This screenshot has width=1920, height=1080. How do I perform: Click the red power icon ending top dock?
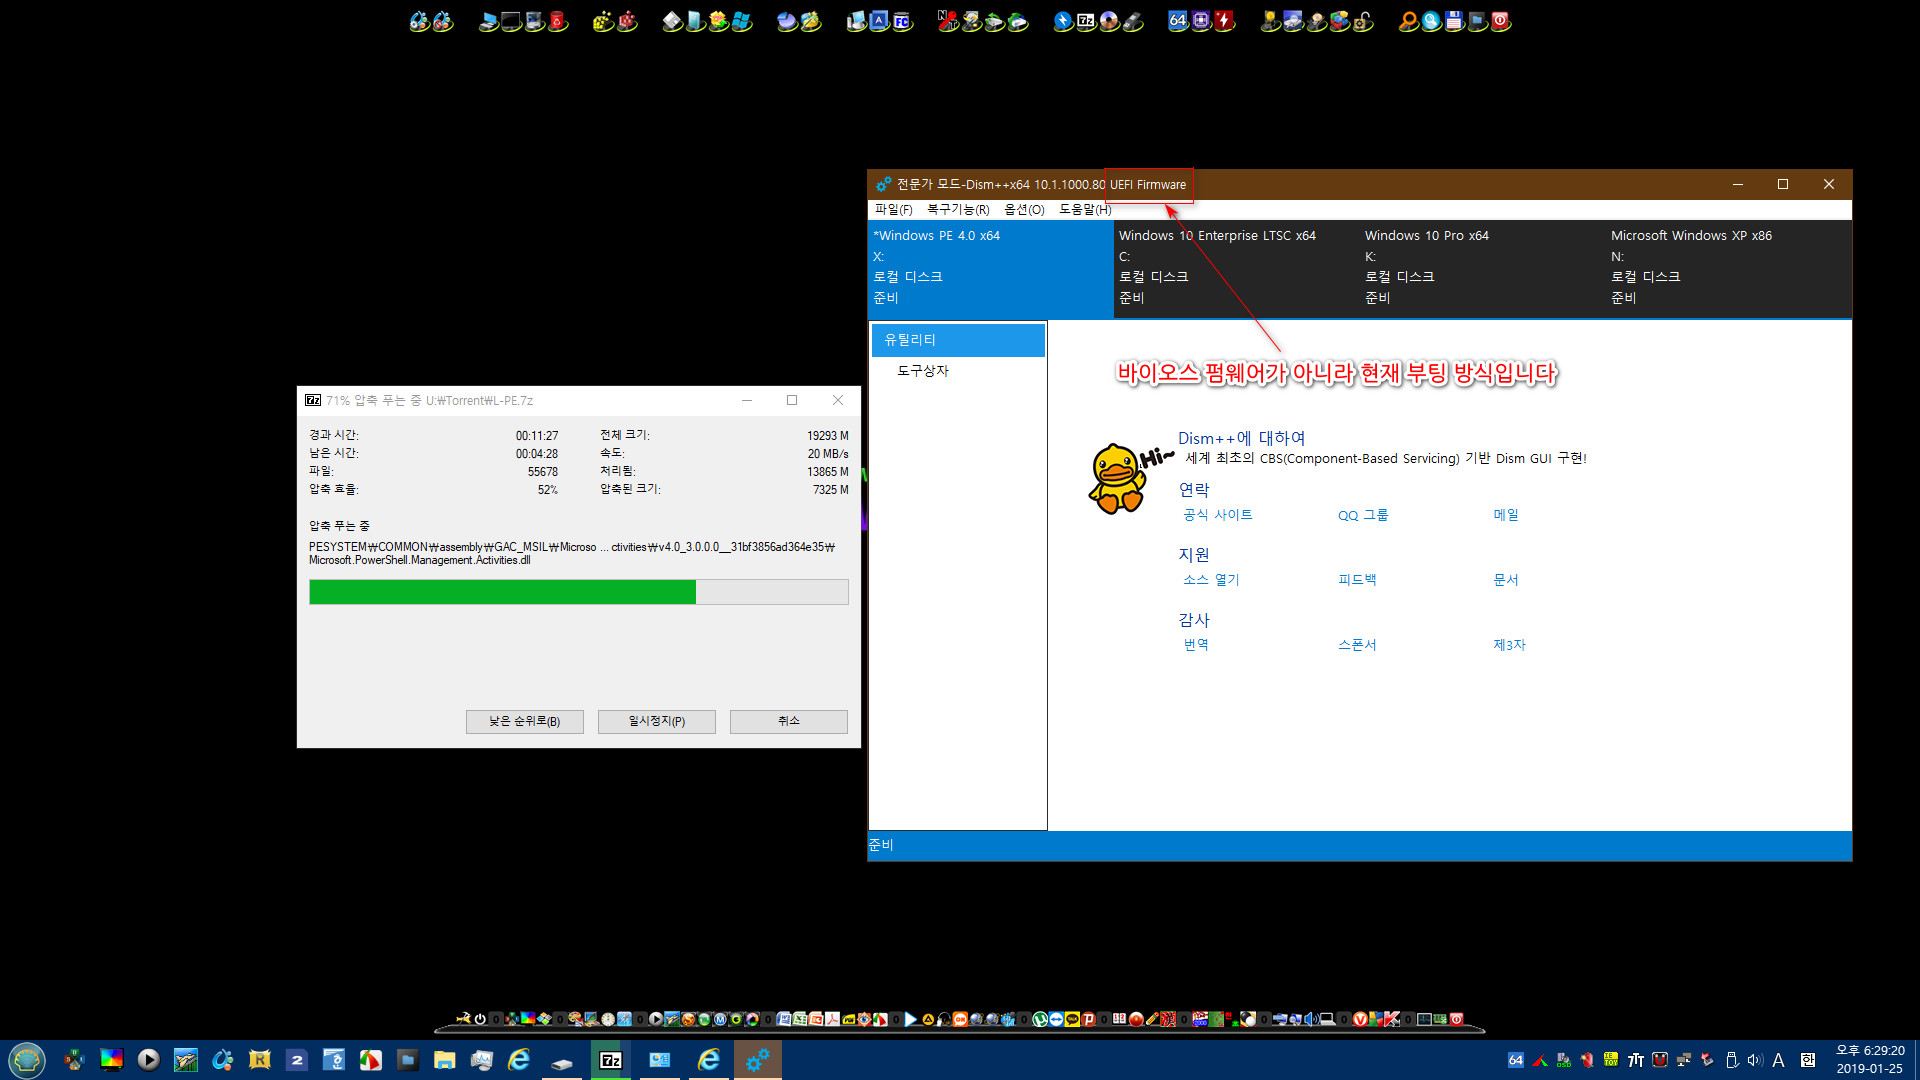[x=1500, y=21]
